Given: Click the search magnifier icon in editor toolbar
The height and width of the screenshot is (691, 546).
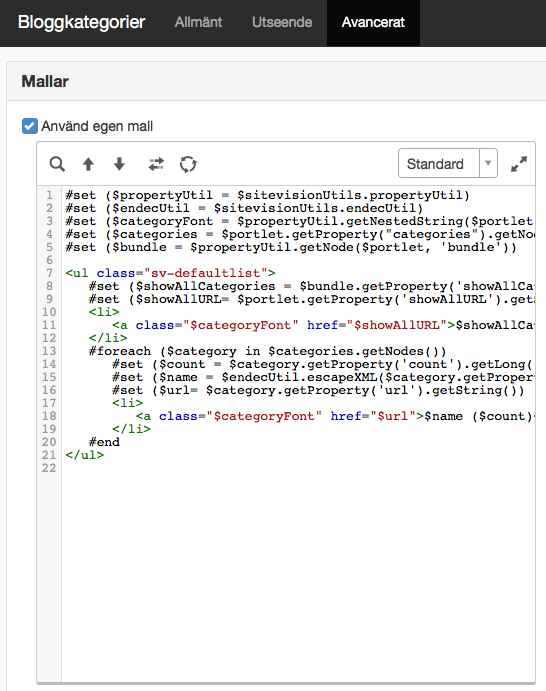Looking at the screenshot, I should pyautogui.click(x=57, y=164).
